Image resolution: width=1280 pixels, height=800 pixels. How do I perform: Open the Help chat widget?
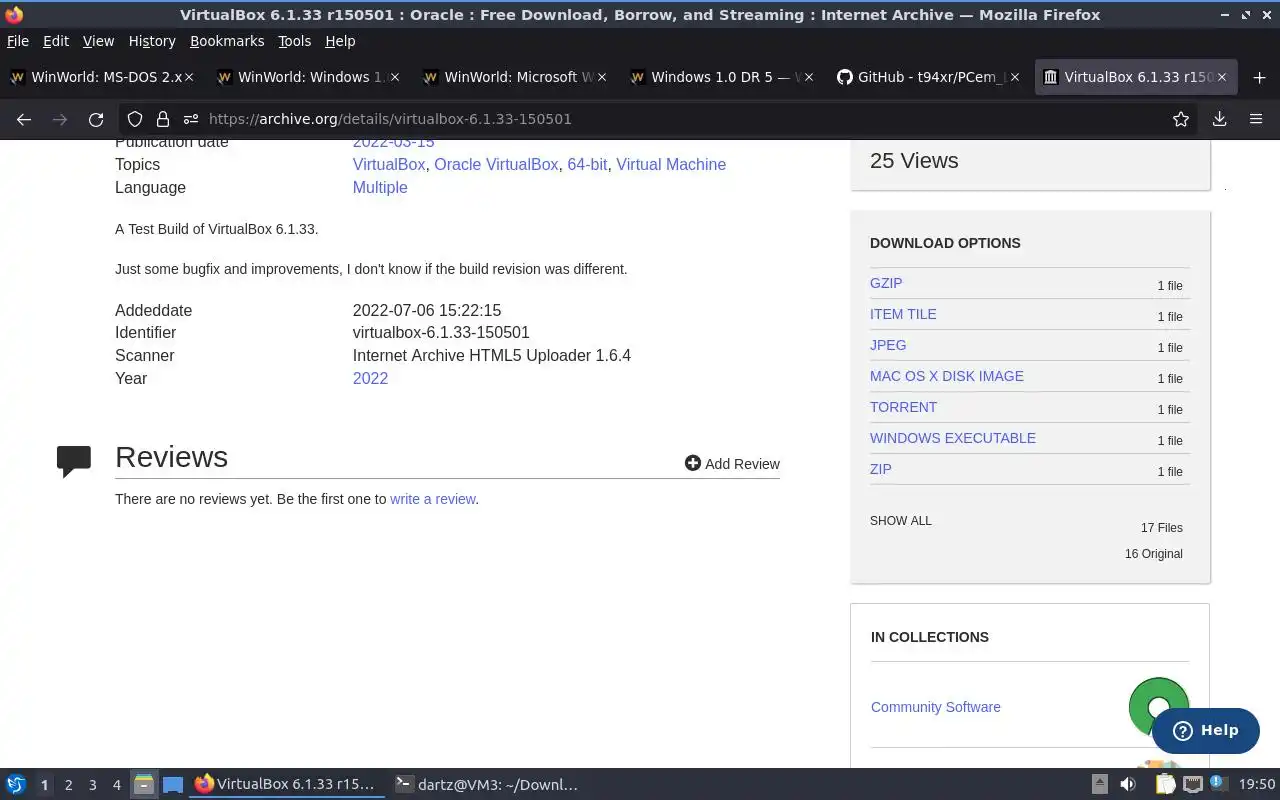[x=1205, y=730]
